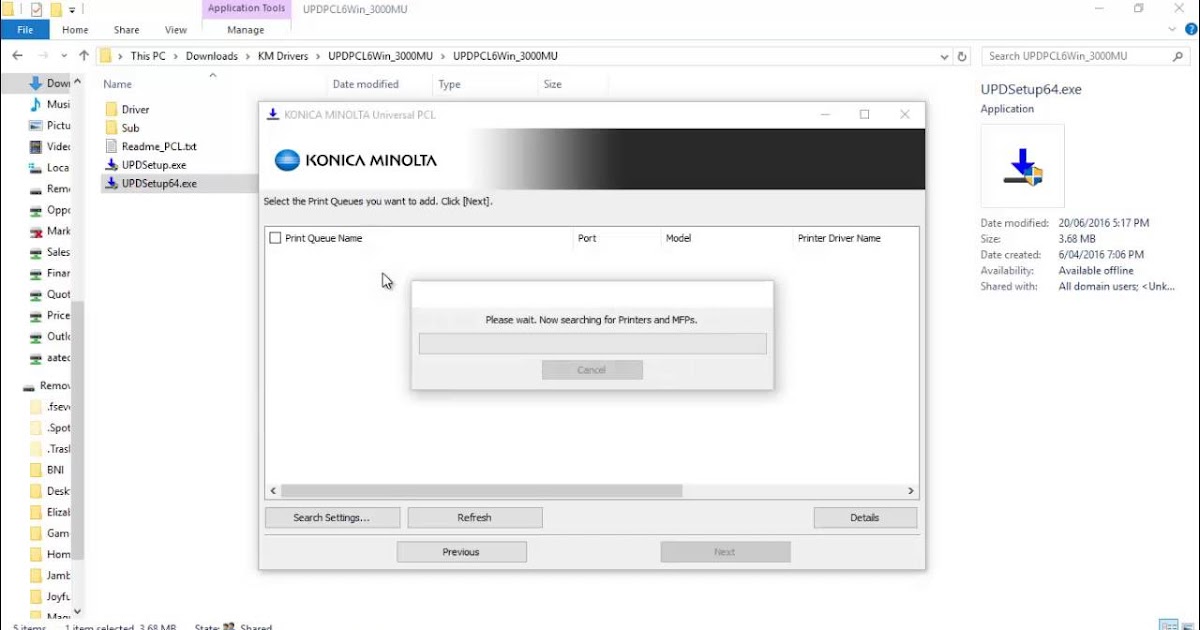Open the BNI folder in sidebar
The height and width of the screenshot is (630, 1200).
49,470
